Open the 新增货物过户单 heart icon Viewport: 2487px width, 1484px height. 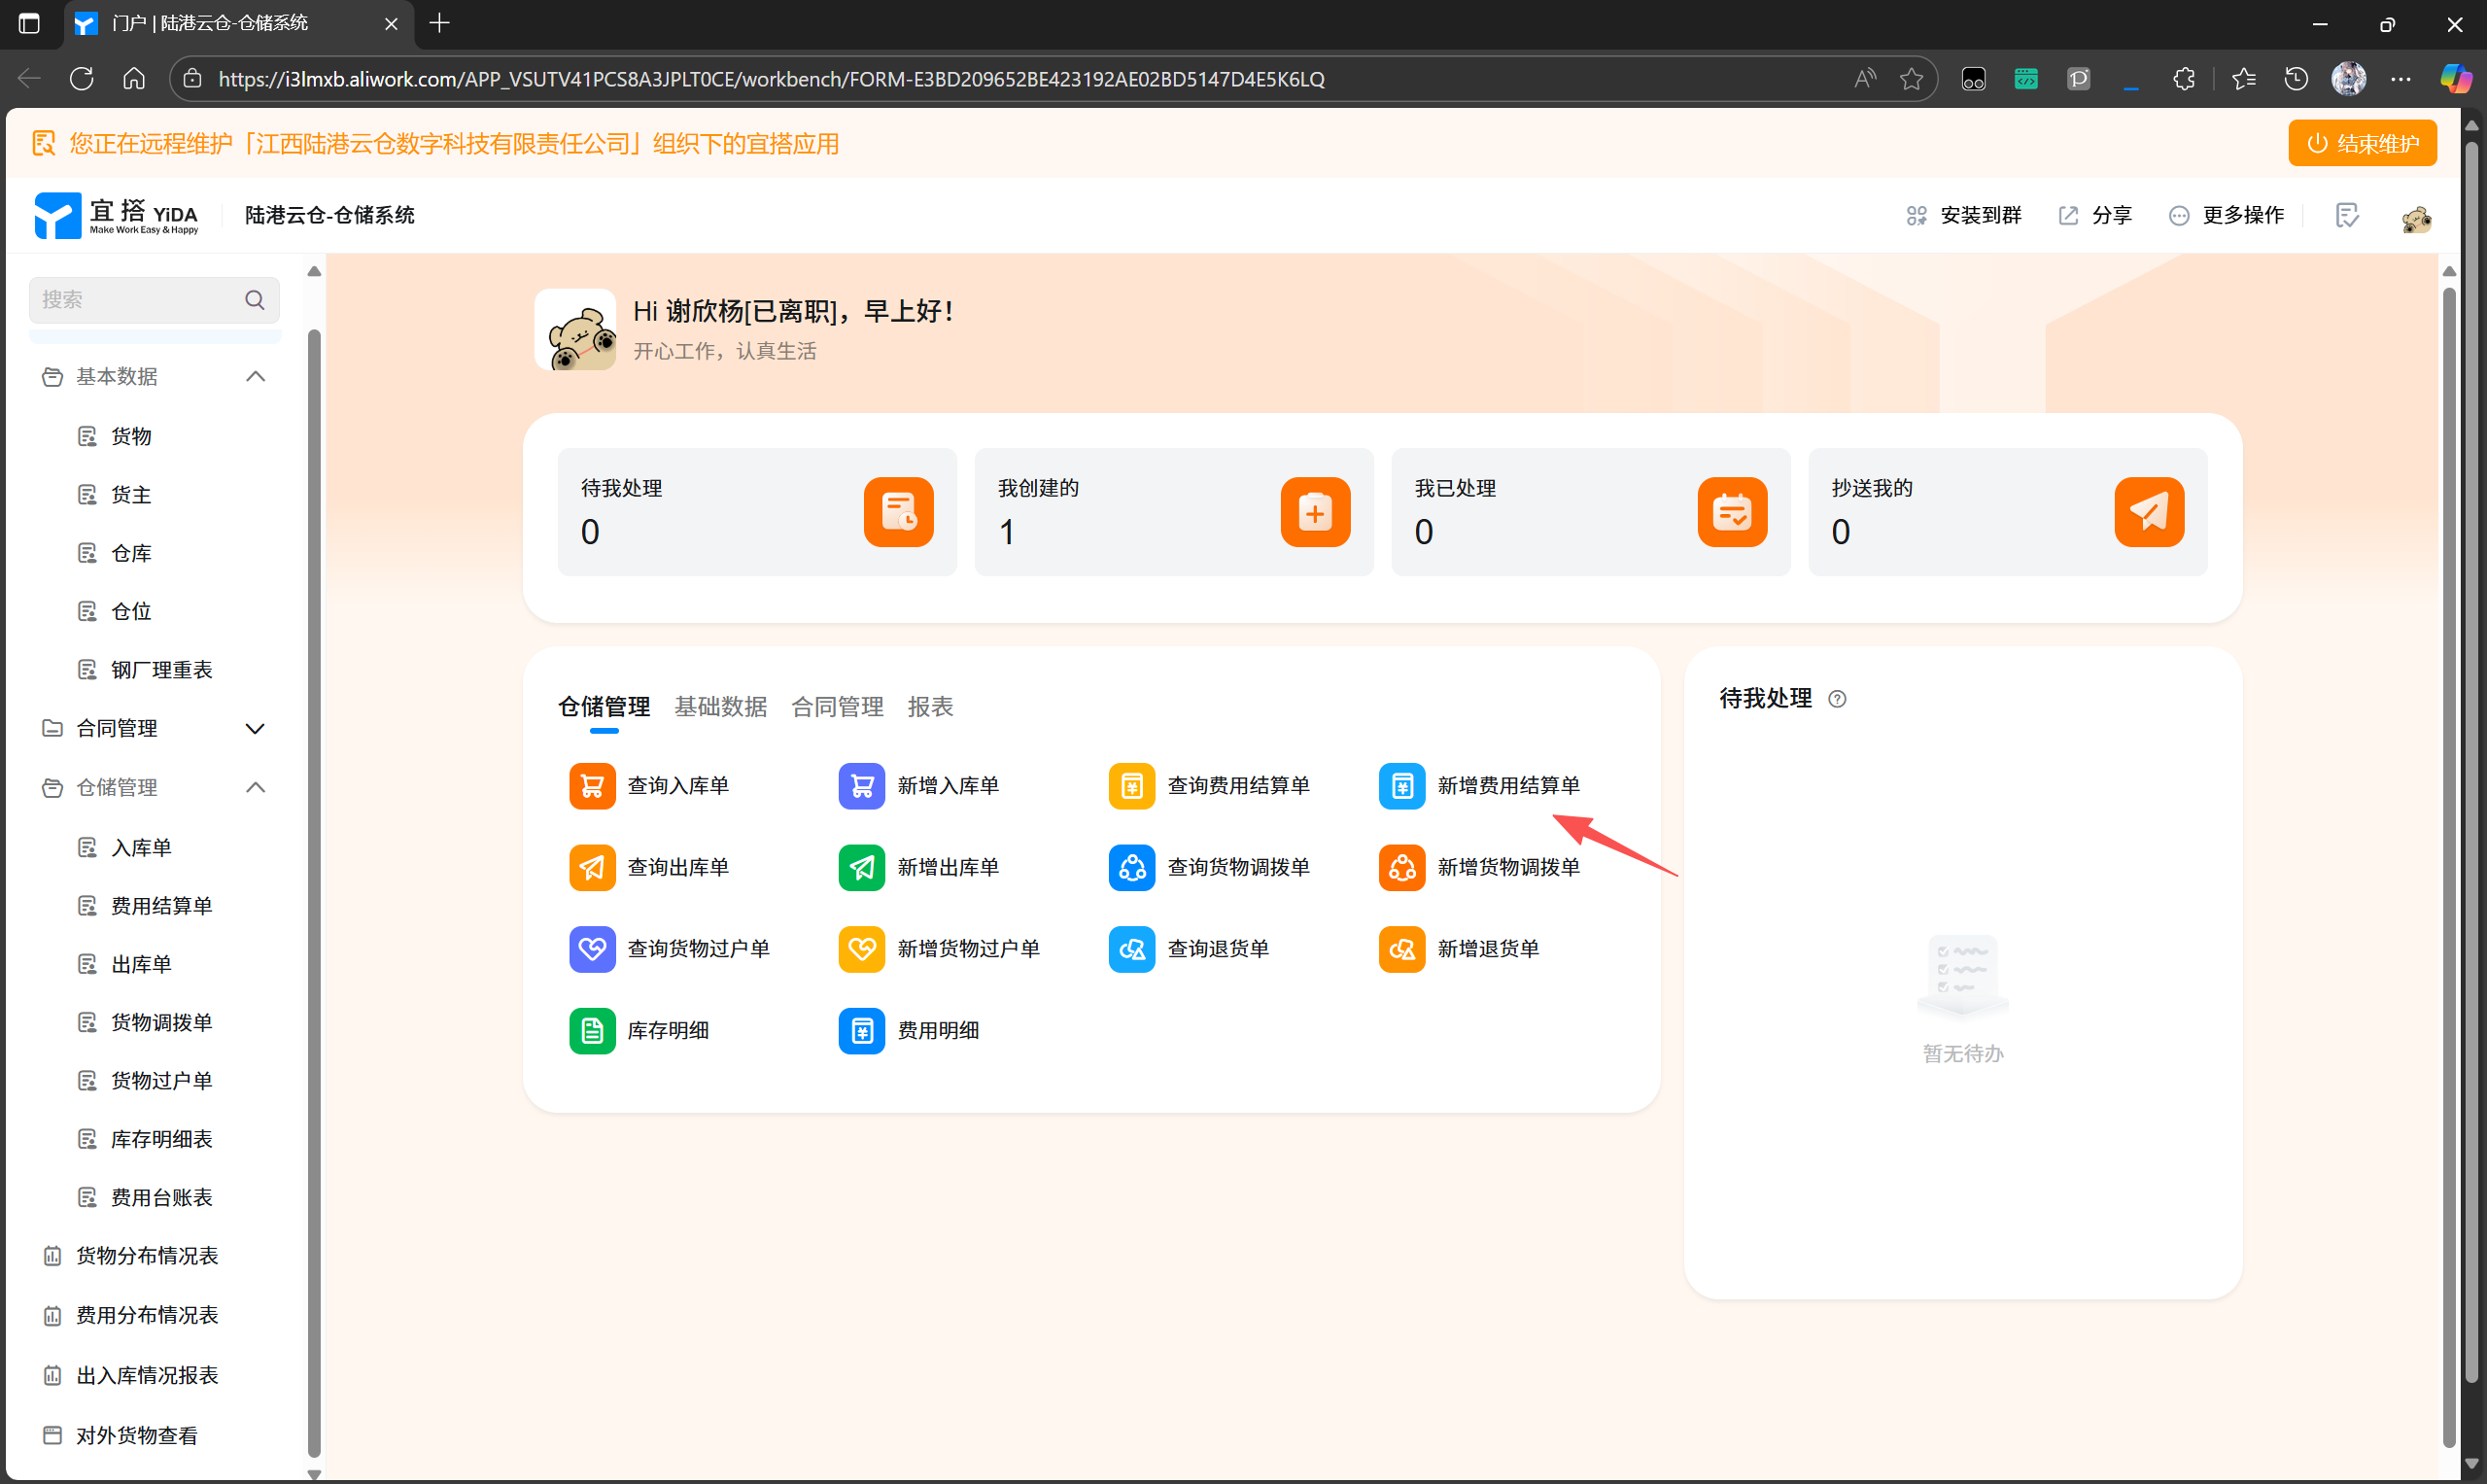coord(861,948)
